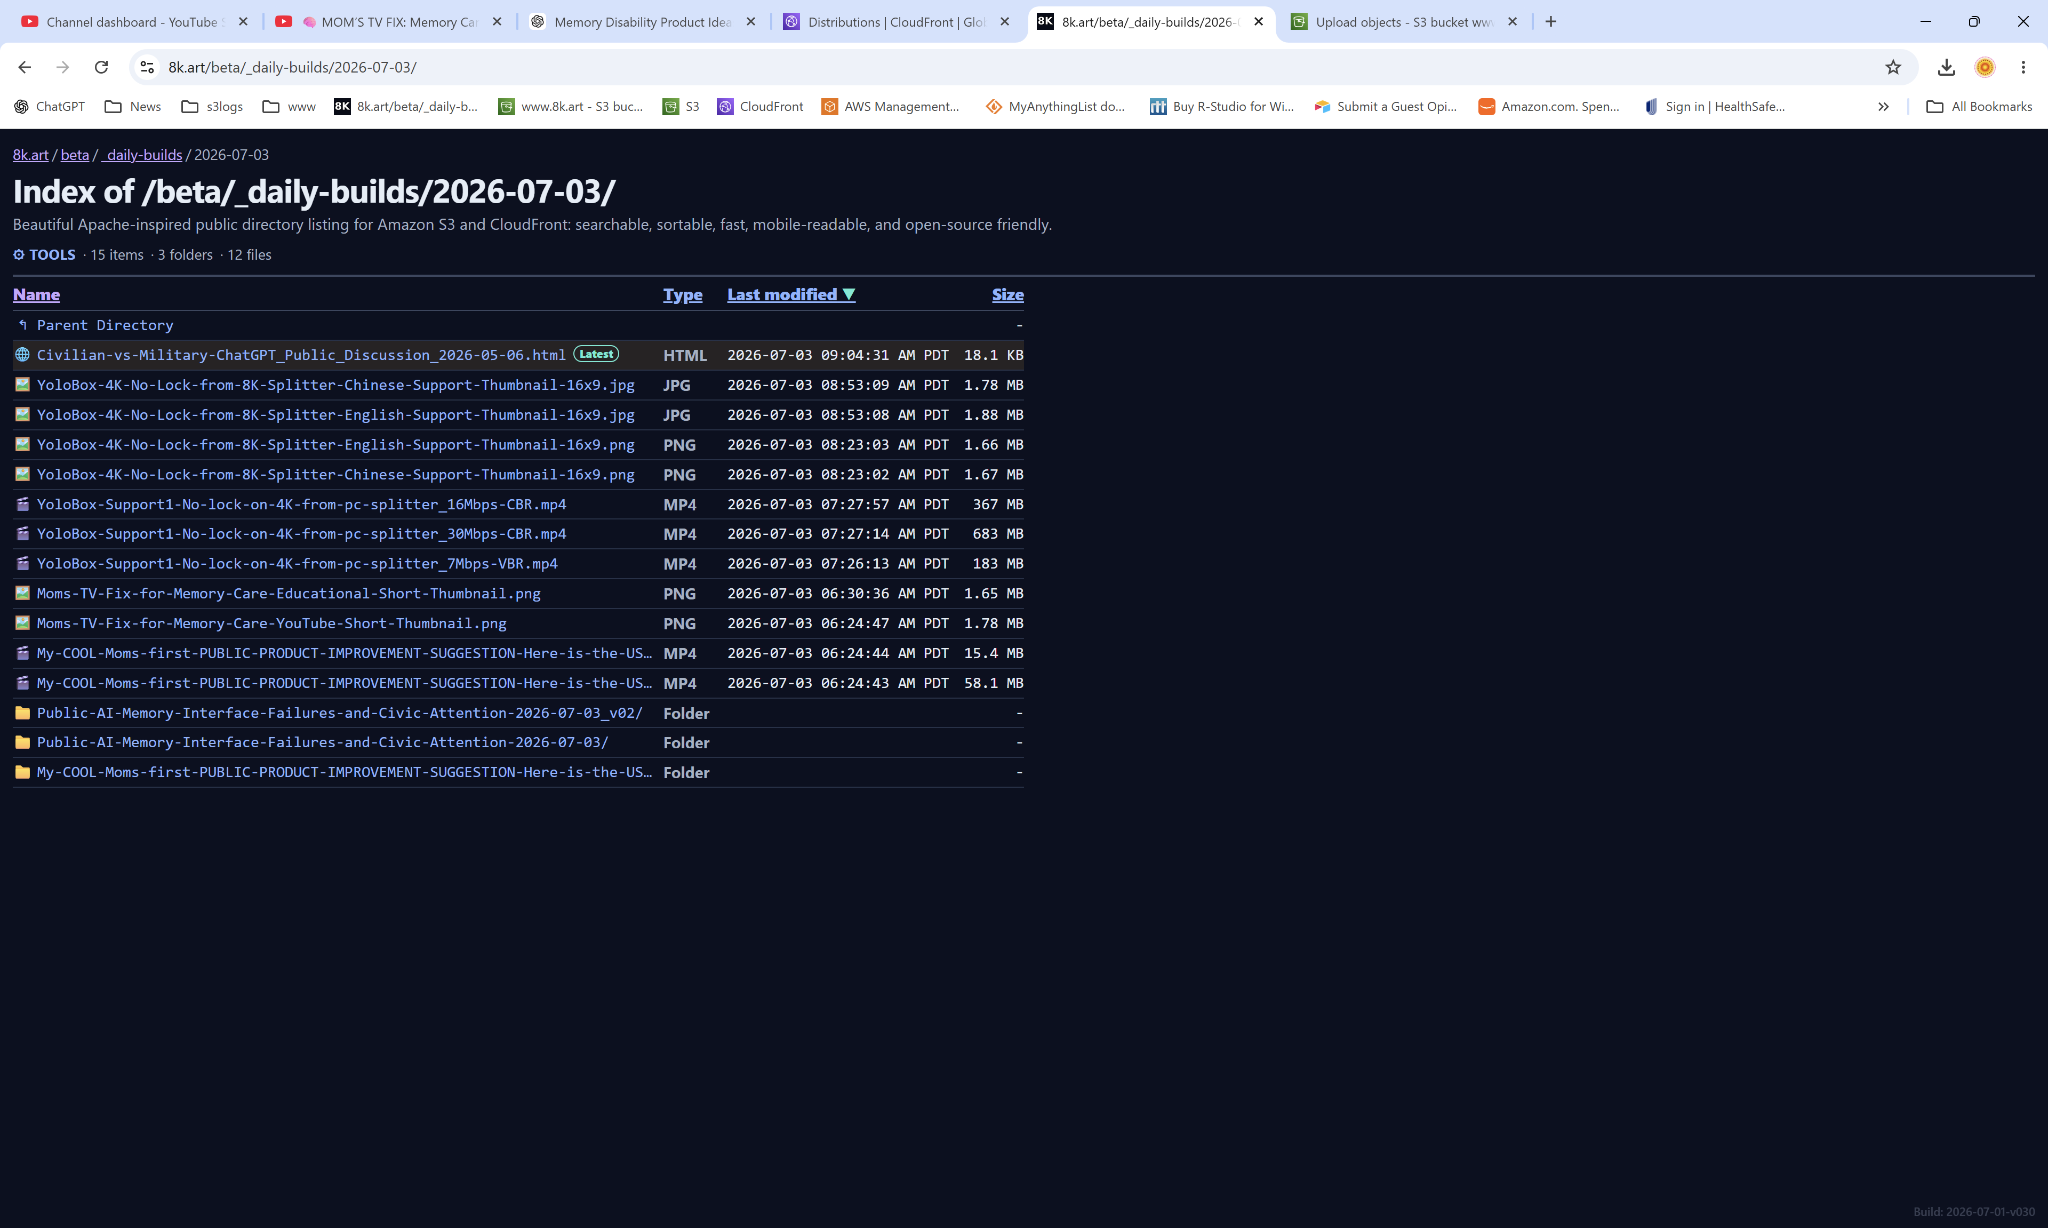
Task: Open the TOOLS gear menu
Action: point(44,255)
